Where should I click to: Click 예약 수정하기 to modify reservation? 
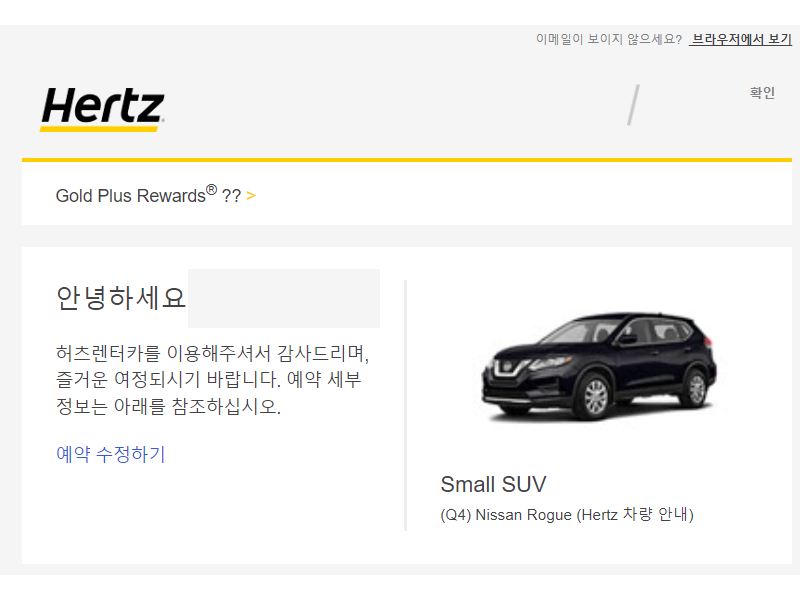coord(111,454)
